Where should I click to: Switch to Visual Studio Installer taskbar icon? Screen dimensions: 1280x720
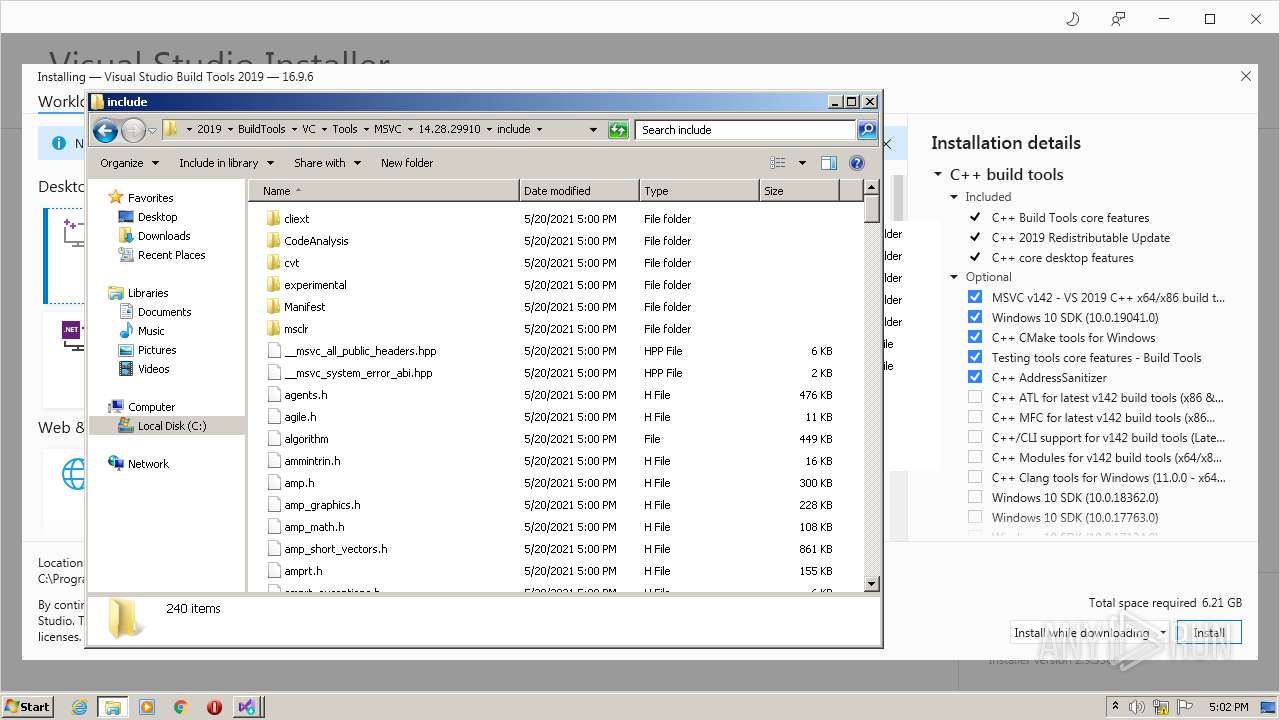coord(248,707)
